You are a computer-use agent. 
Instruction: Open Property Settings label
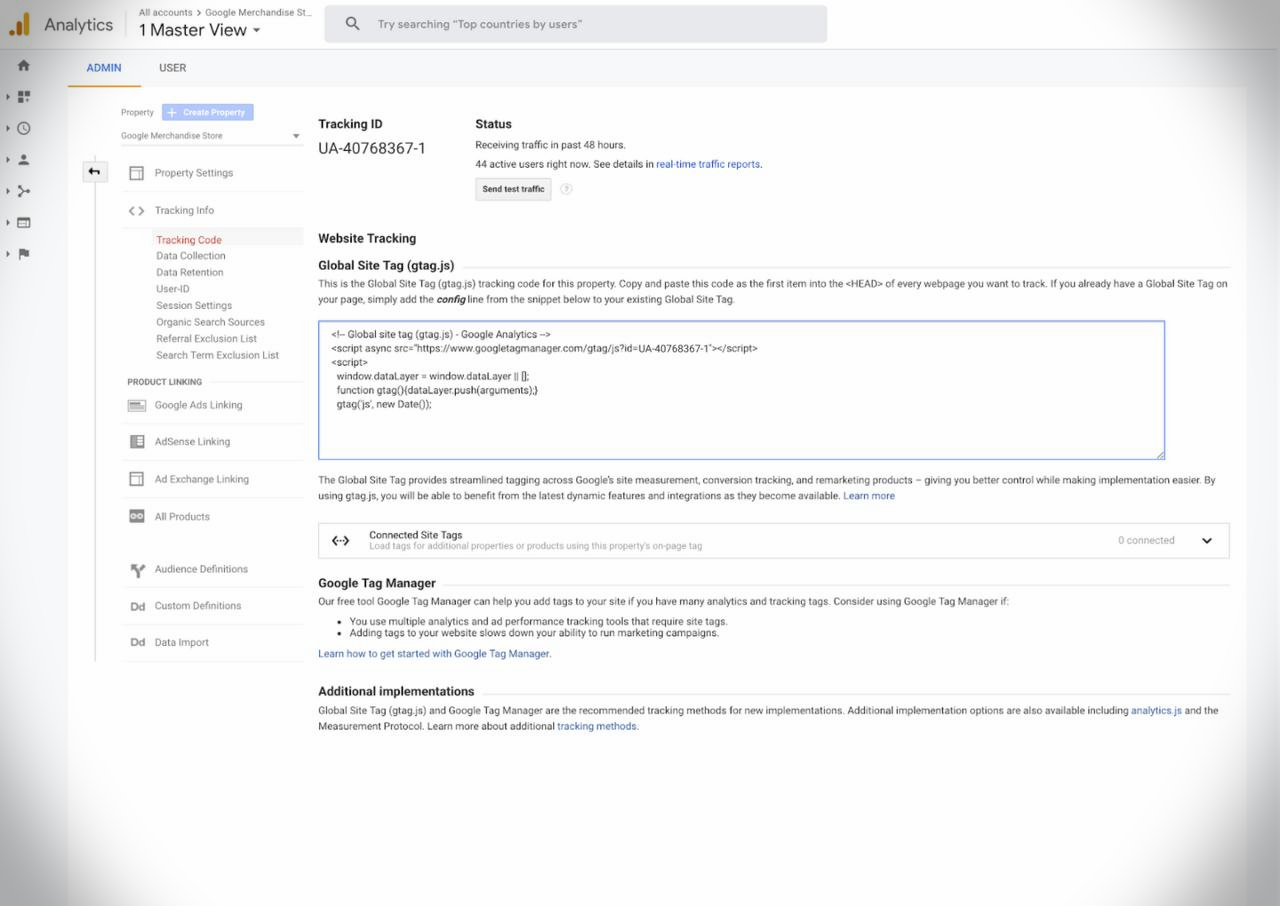(194, 173)
